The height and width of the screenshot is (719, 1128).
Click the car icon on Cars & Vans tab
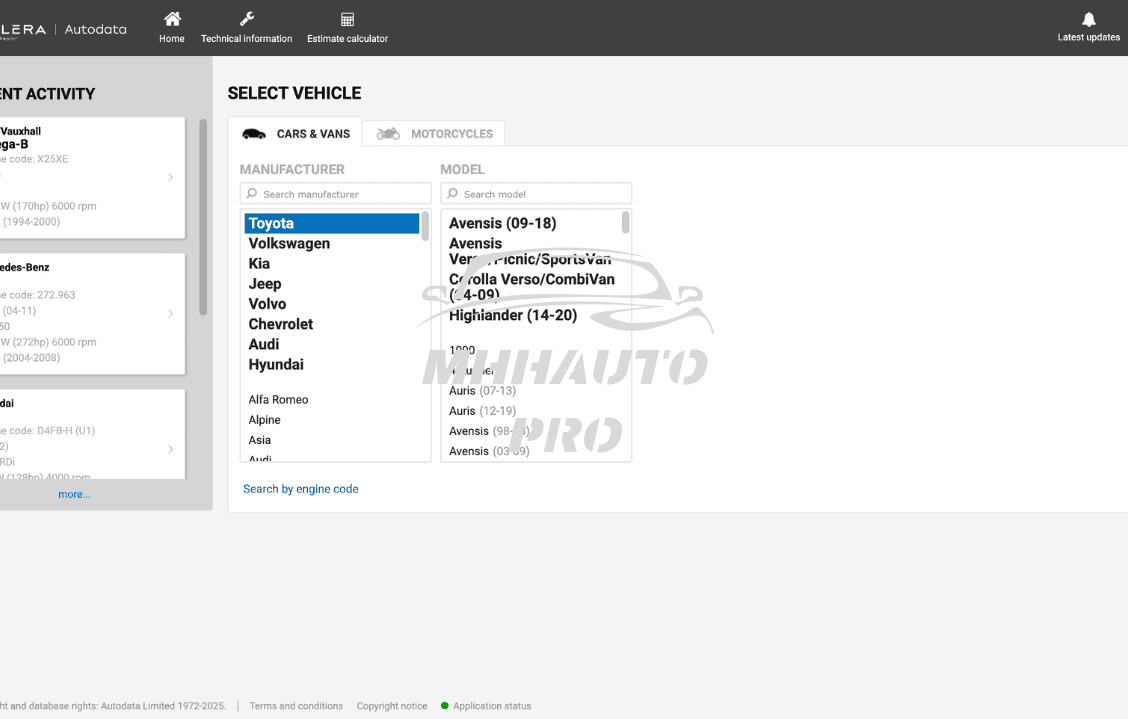254,134
